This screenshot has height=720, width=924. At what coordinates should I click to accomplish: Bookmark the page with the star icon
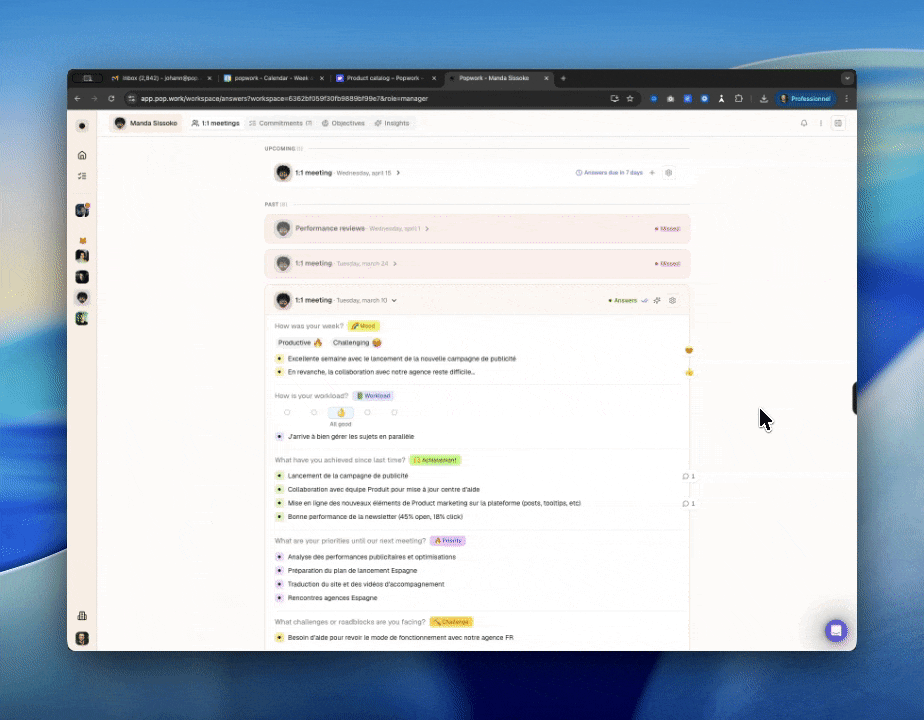(630, 98)
